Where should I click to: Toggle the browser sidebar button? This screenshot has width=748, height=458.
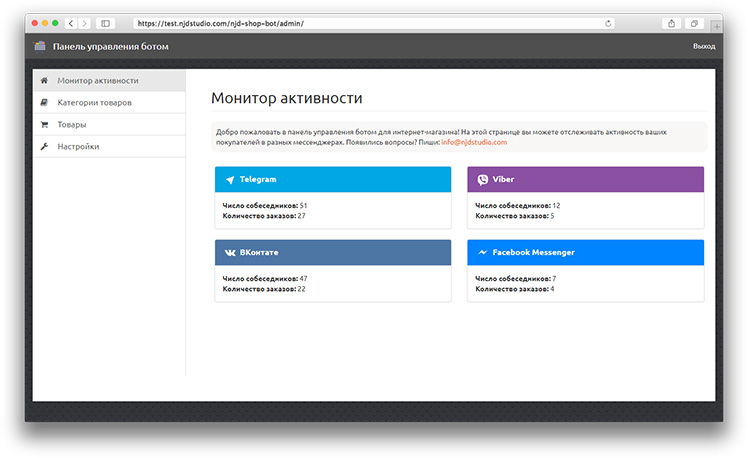click(x=105, y=23)
